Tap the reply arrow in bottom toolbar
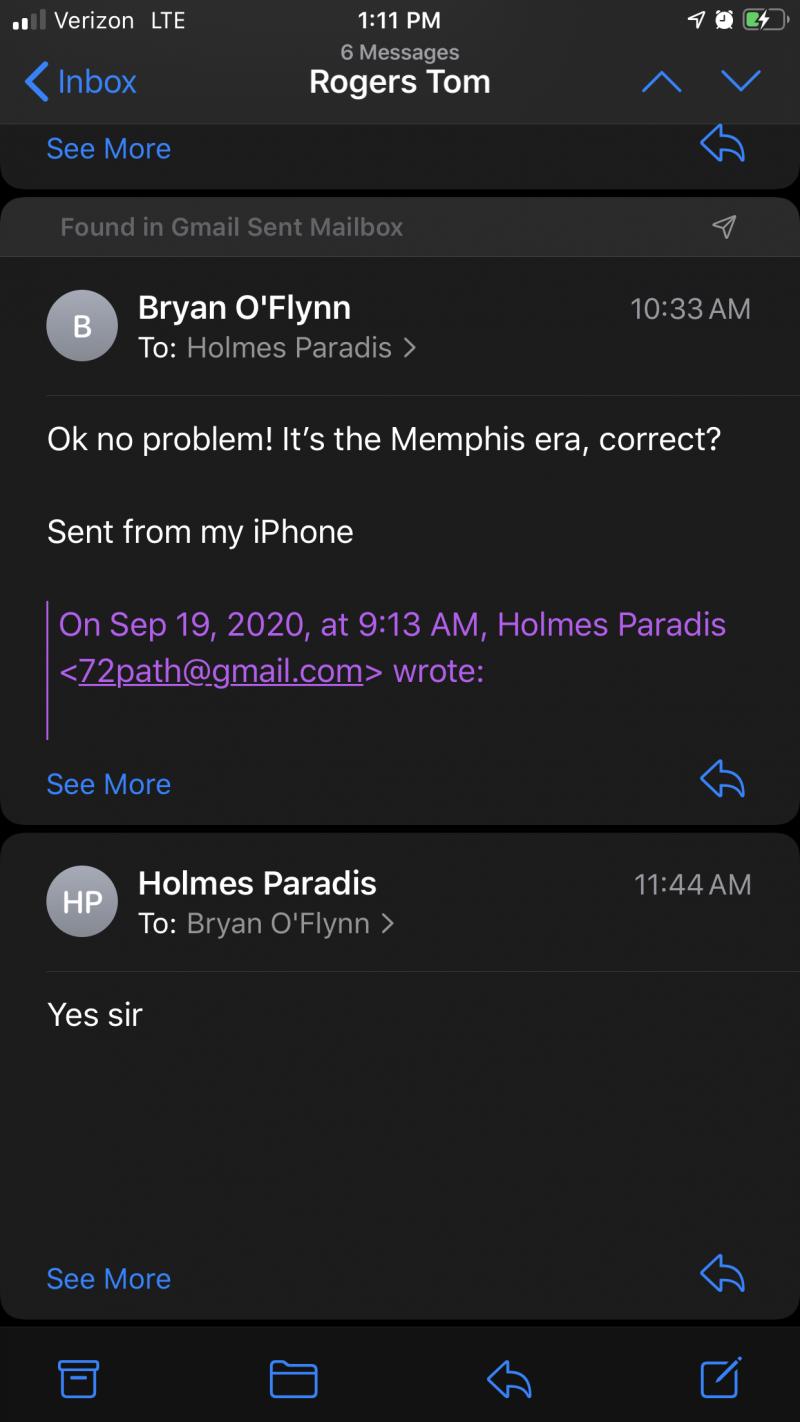The width and height of the screenshot is (800, 1422). click(509, 1380)
